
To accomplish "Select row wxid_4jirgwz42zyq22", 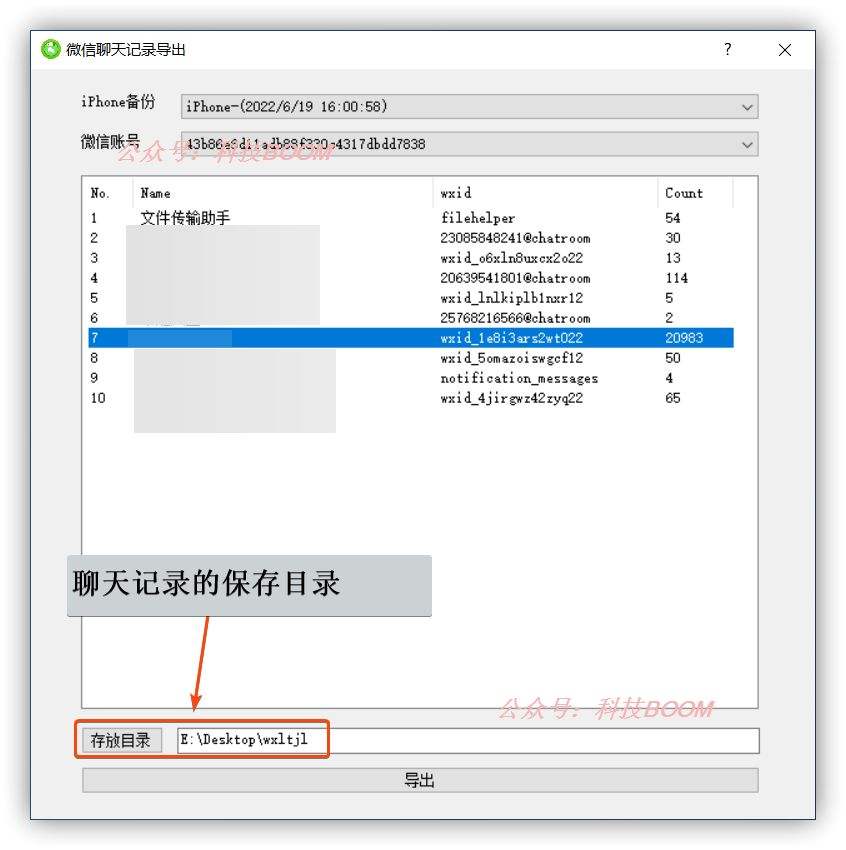I will click(411, 398).
